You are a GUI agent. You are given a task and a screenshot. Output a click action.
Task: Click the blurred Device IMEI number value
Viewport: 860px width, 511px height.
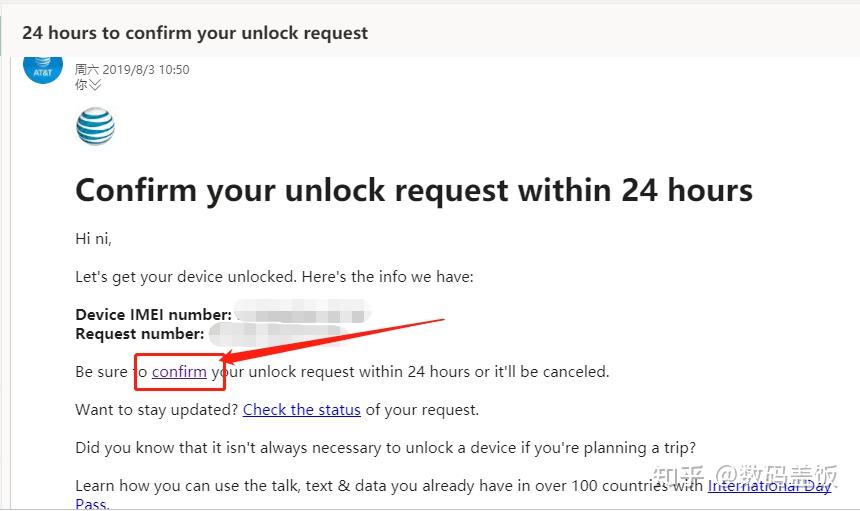303,314
